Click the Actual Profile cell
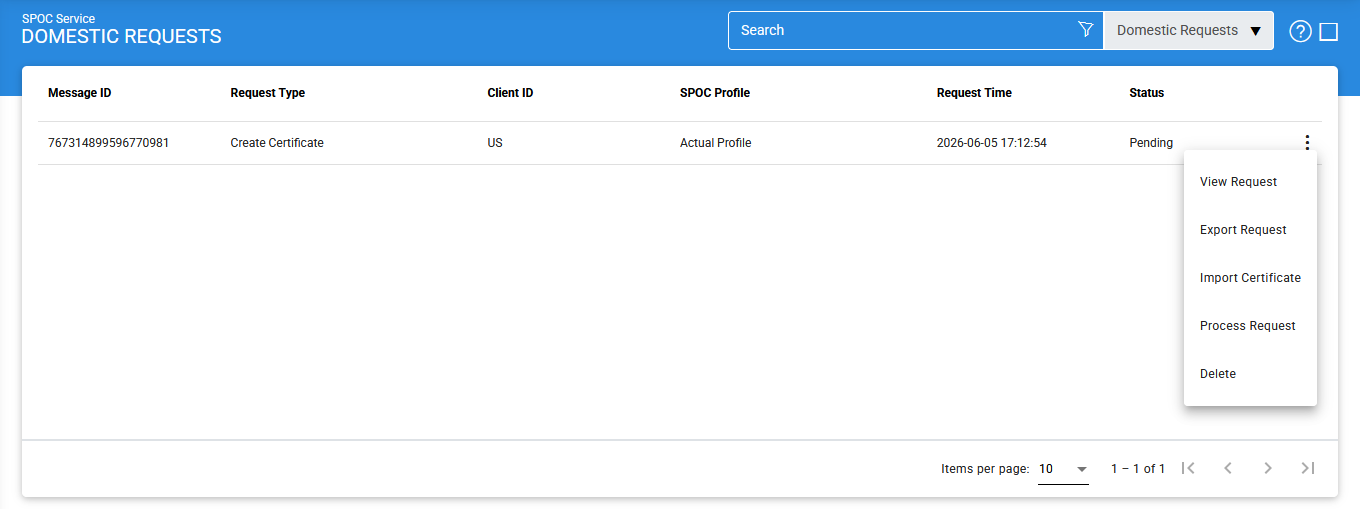The image size is (1360, 509). (715, 143)
